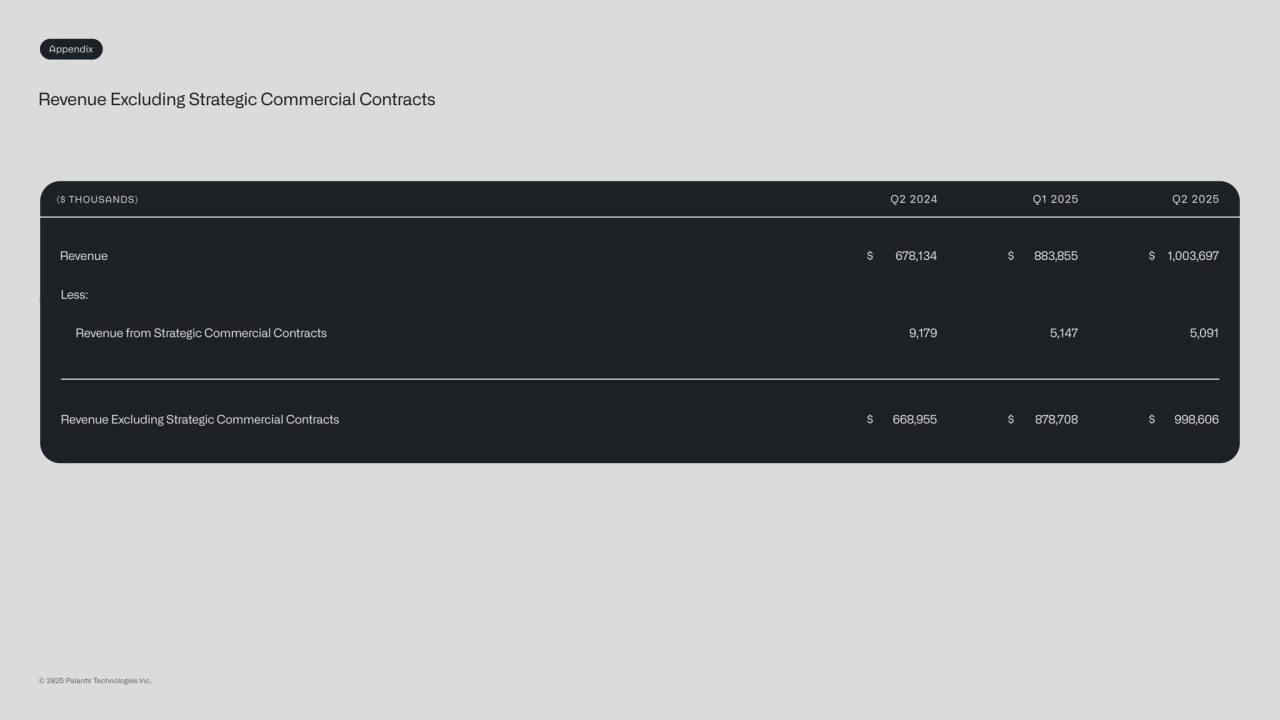
Task: Click the Less: row label
Action: 74,295
